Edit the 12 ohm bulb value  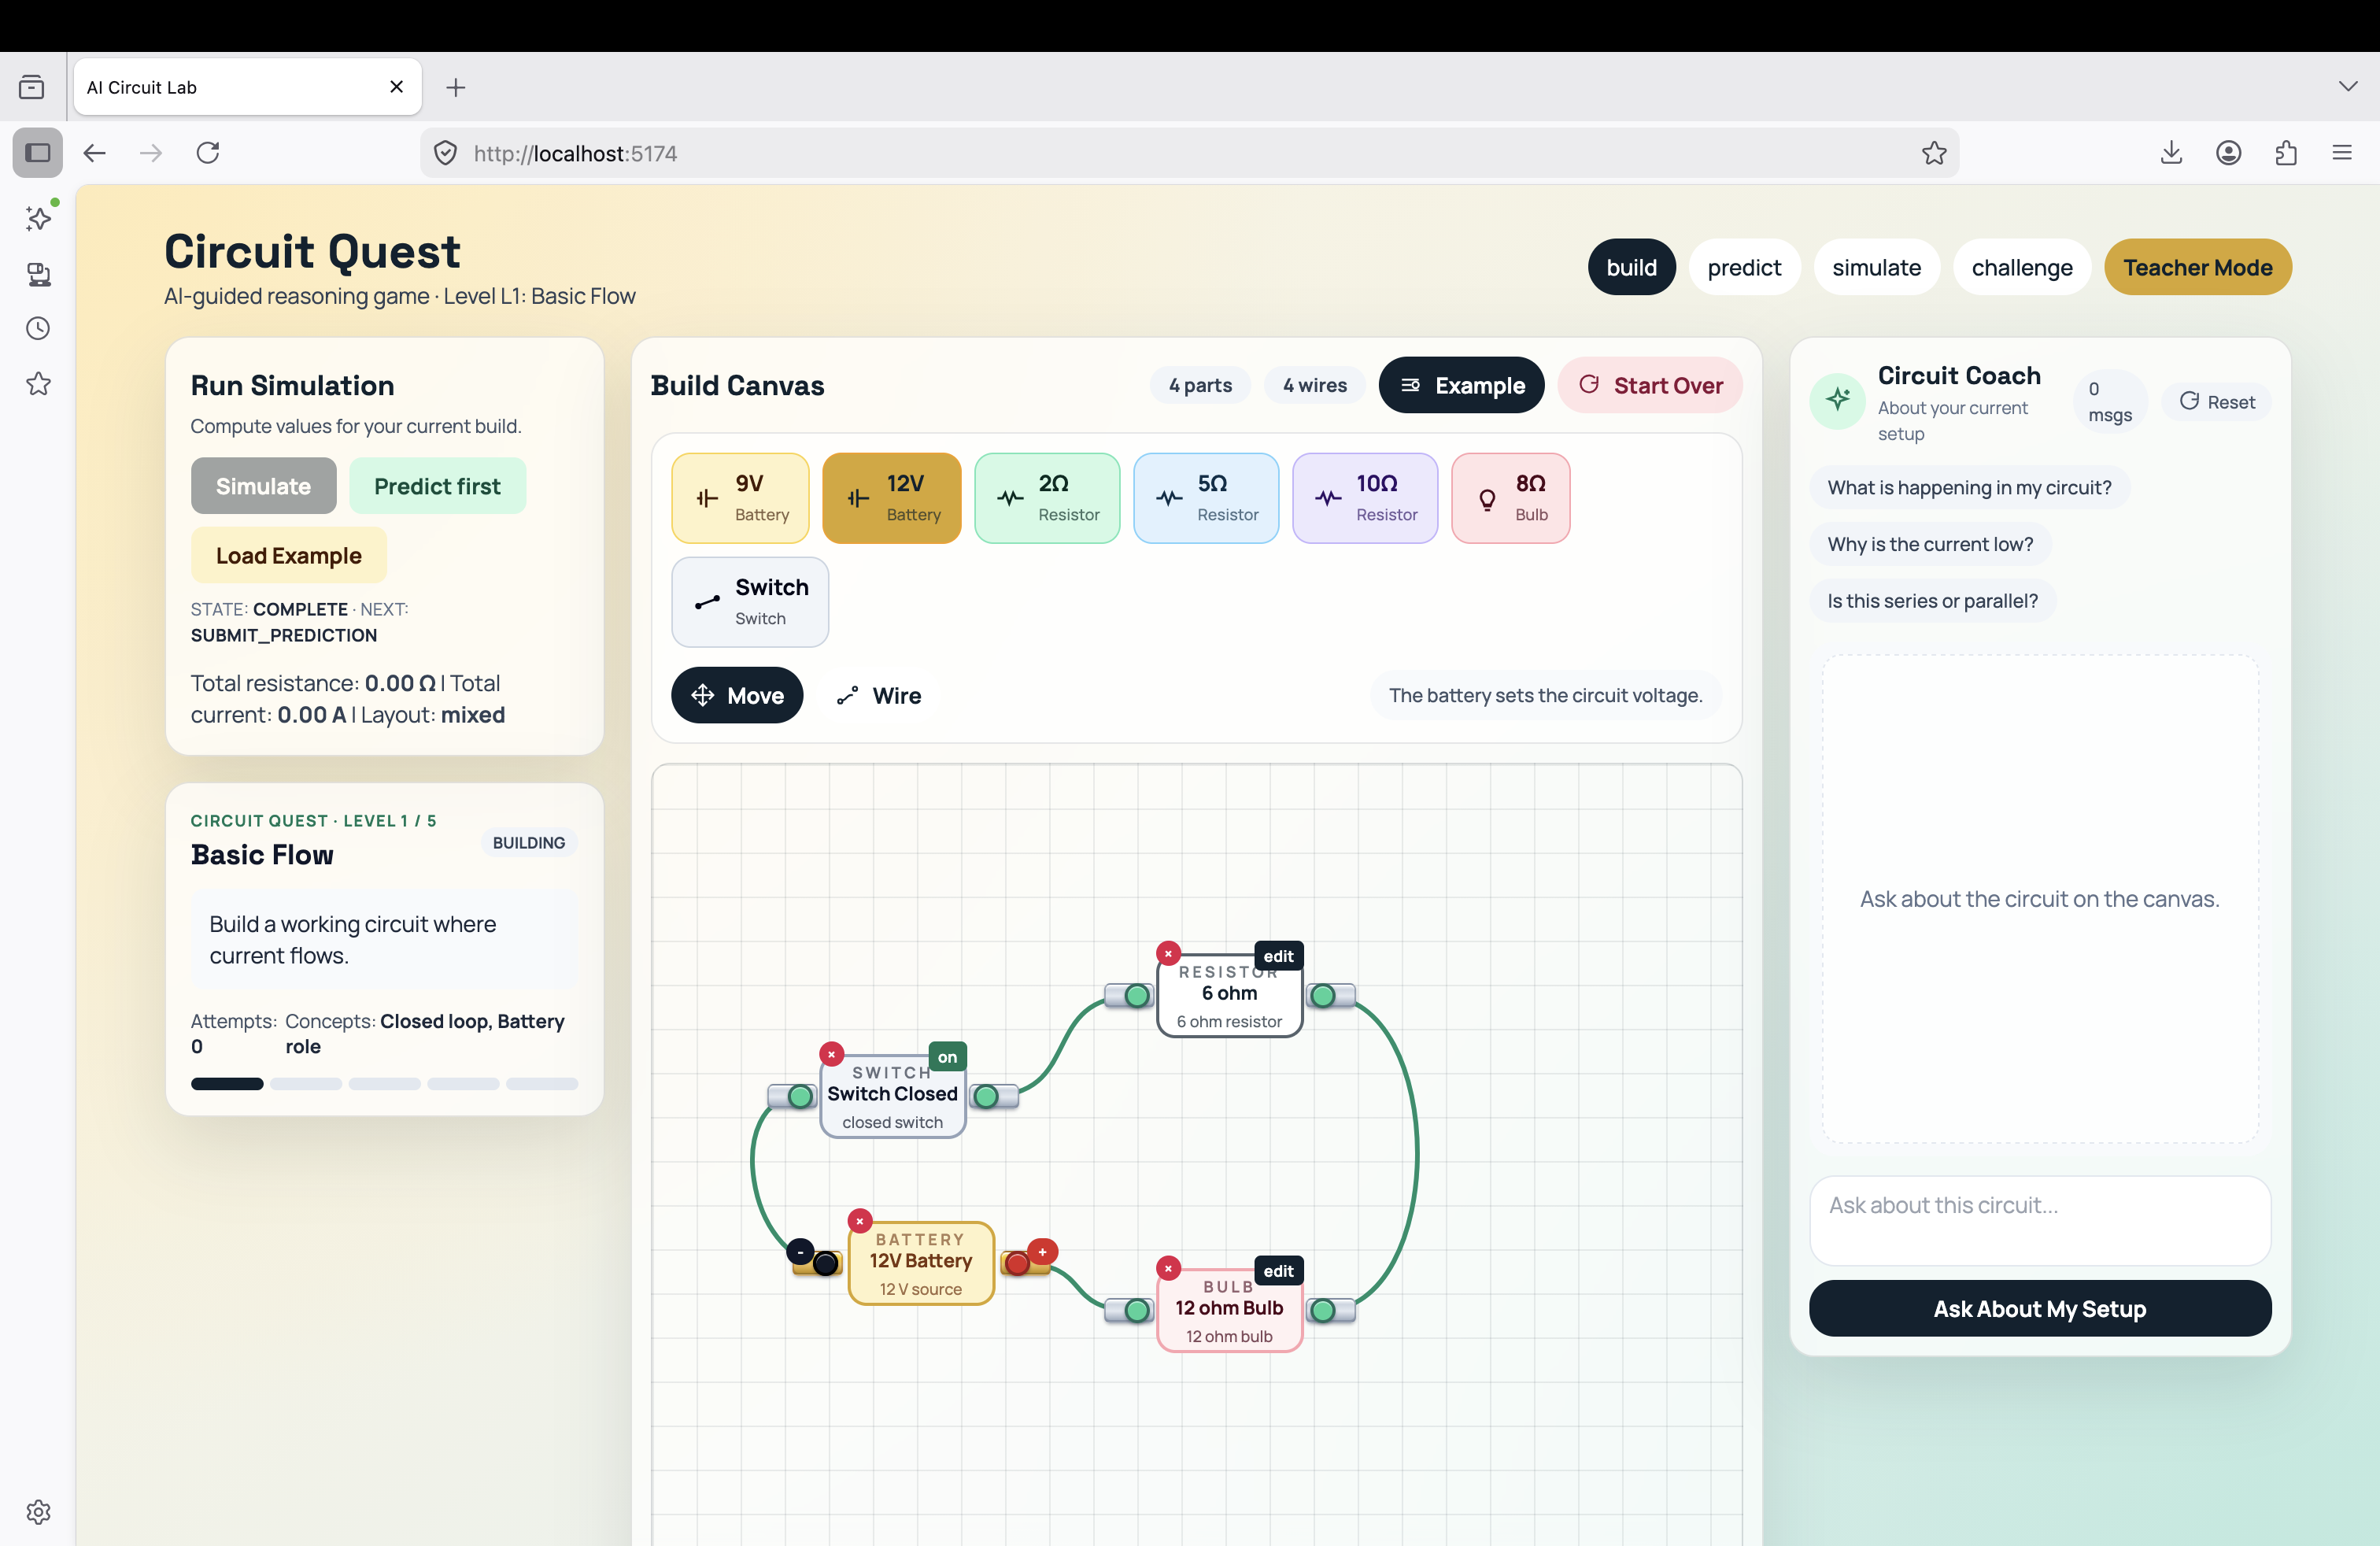[1278, 1271]
